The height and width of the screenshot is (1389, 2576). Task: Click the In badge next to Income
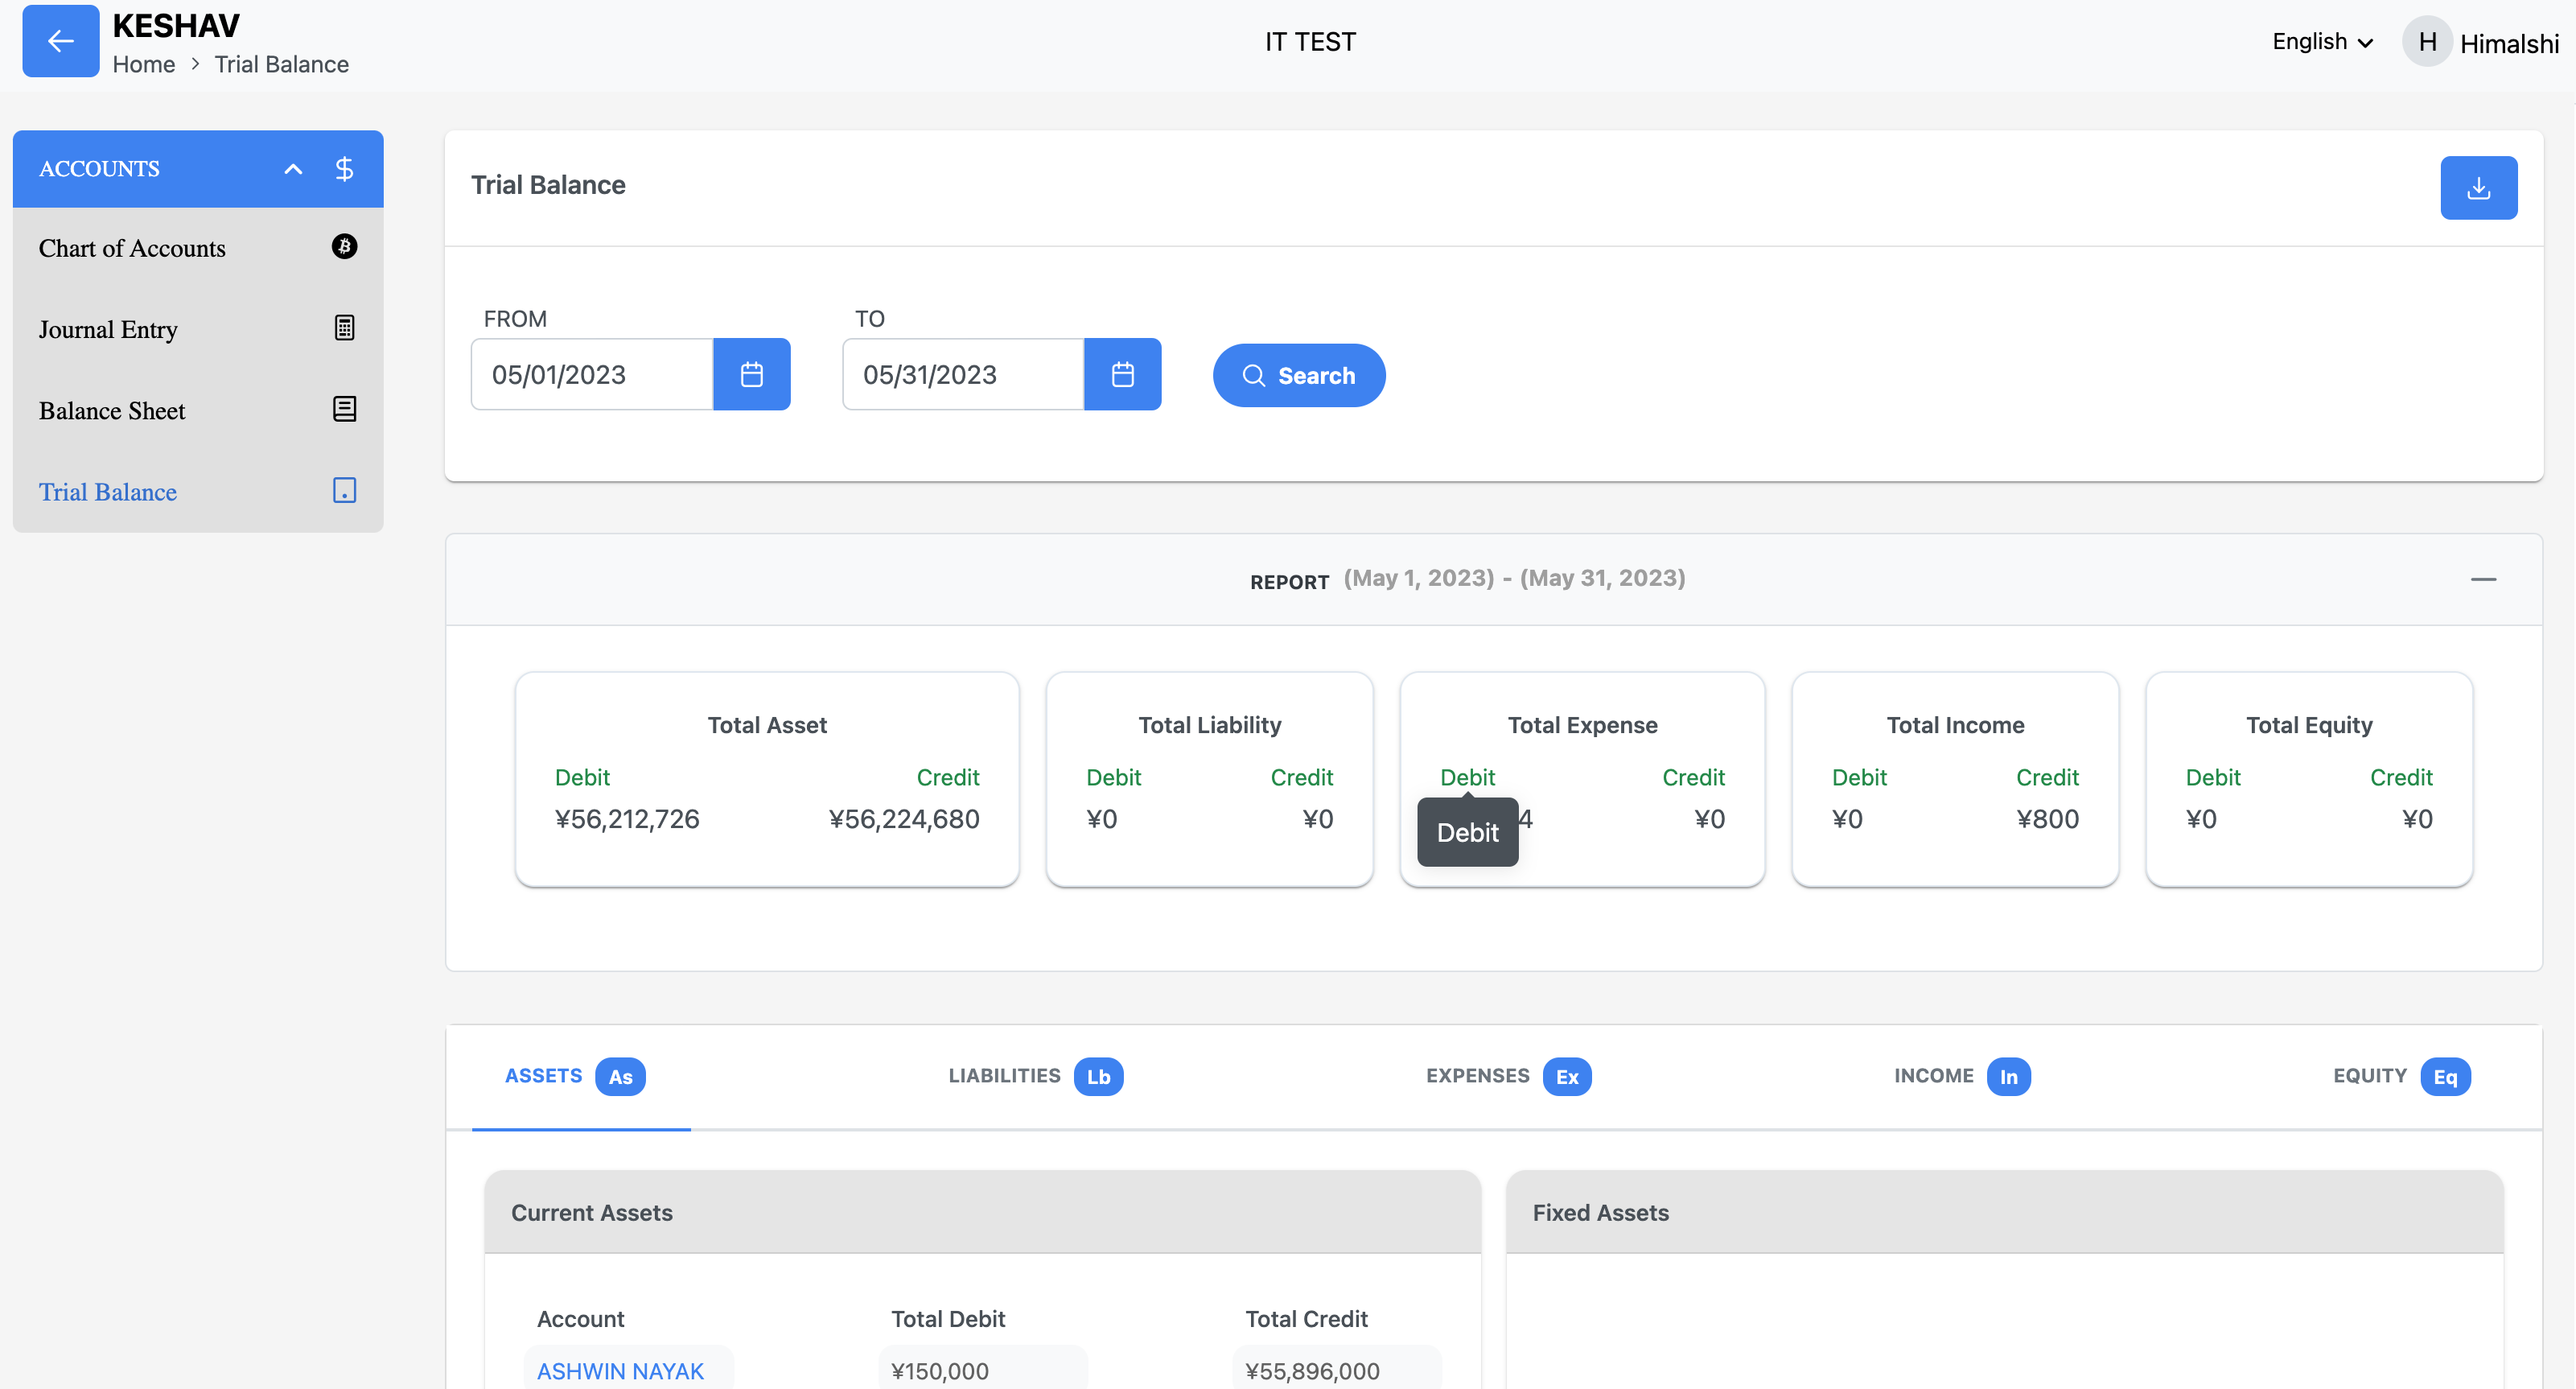tap(2008, 1077)
